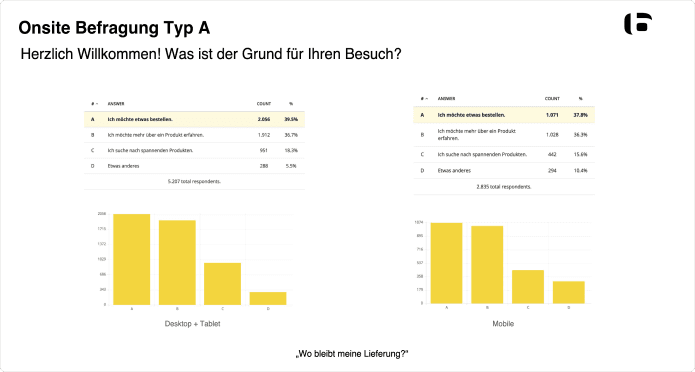
Task: Click bar B in the Desktop + Tablet chart
Action: coord(177,262)
